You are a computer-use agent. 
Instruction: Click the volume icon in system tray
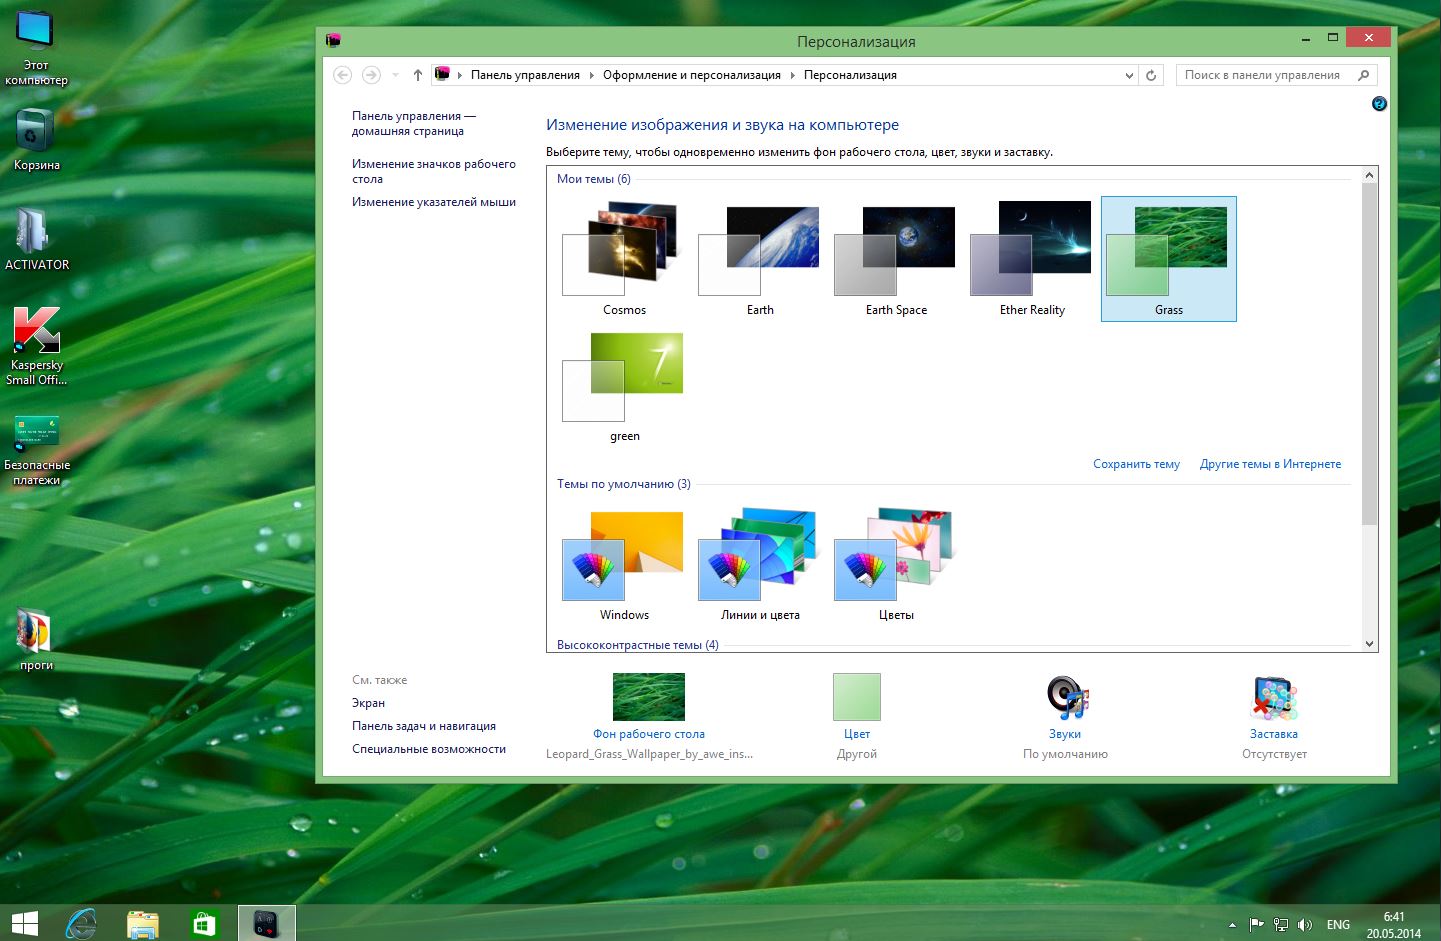[1305, 925]
